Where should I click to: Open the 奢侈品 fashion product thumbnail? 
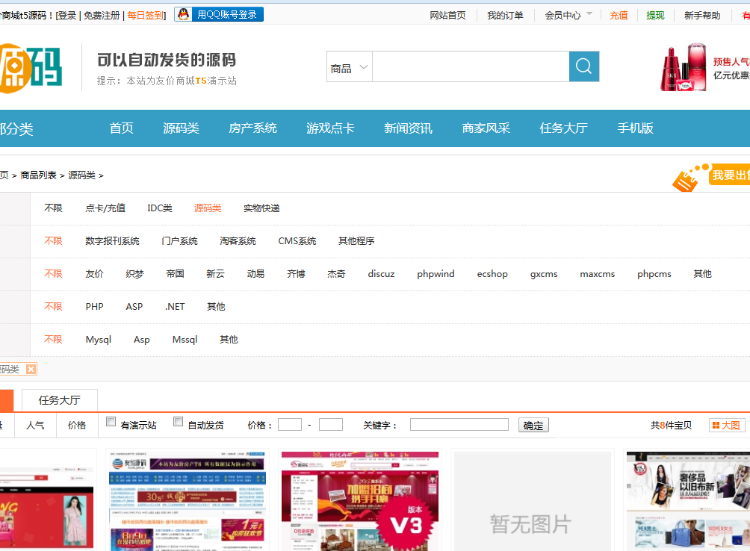click(688, 501)
